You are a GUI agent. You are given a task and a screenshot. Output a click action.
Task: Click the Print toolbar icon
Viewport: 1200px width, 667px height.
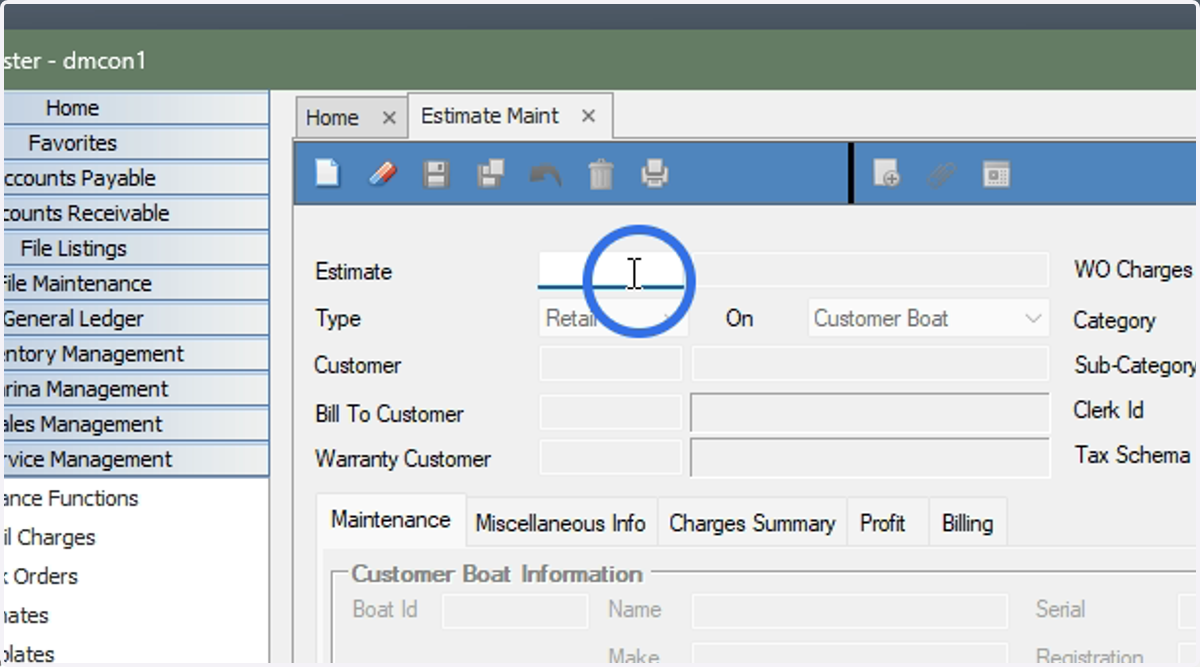[x=654, y=174]
